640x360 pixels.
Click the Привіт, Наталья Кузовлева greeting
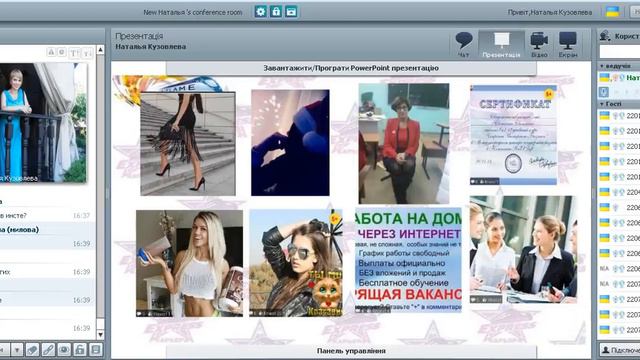tap(550, 12)
